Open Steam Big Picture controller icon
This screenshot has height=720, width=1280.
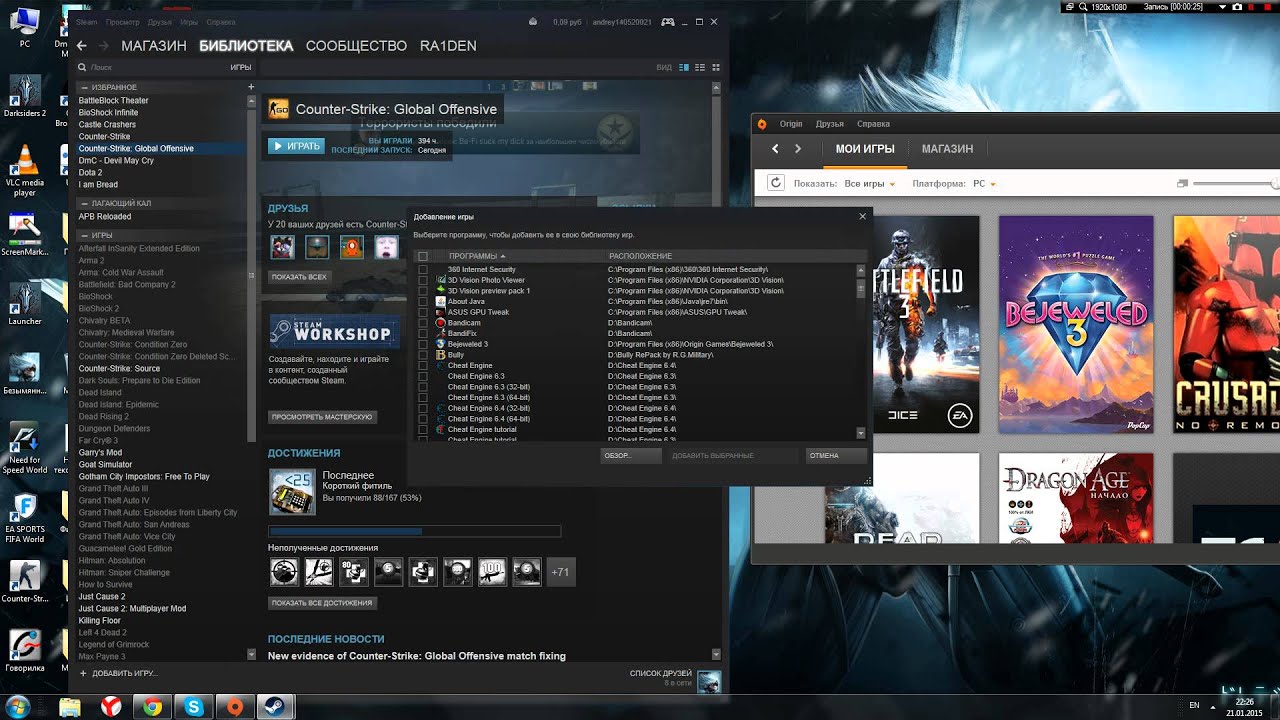click(x=668, y=21)
